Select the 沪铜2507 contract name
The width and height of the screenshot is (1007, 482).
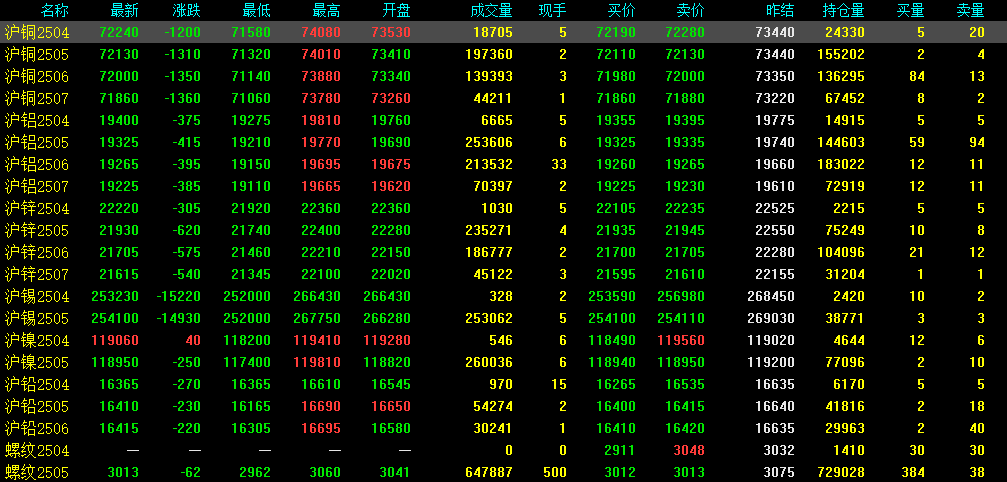click(37, 98)
